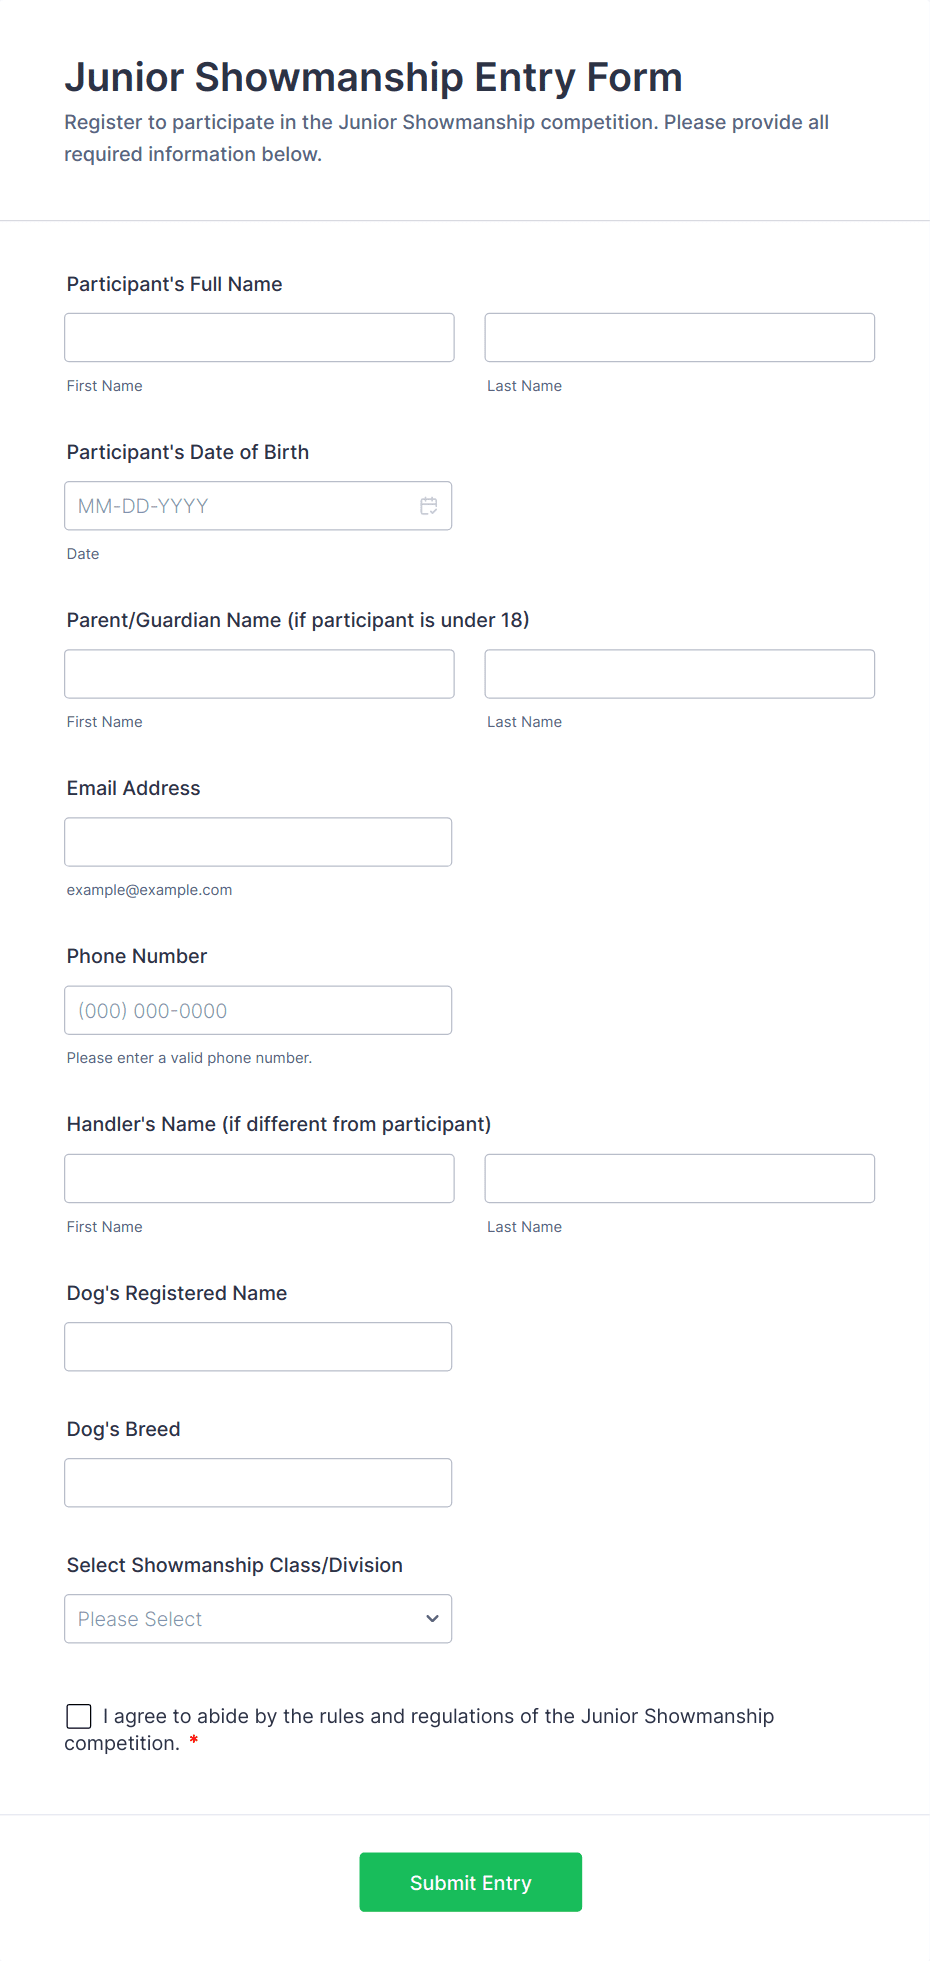Focus the Email Address field
This screenshot has height=1961, width=930.
(258, 842)
